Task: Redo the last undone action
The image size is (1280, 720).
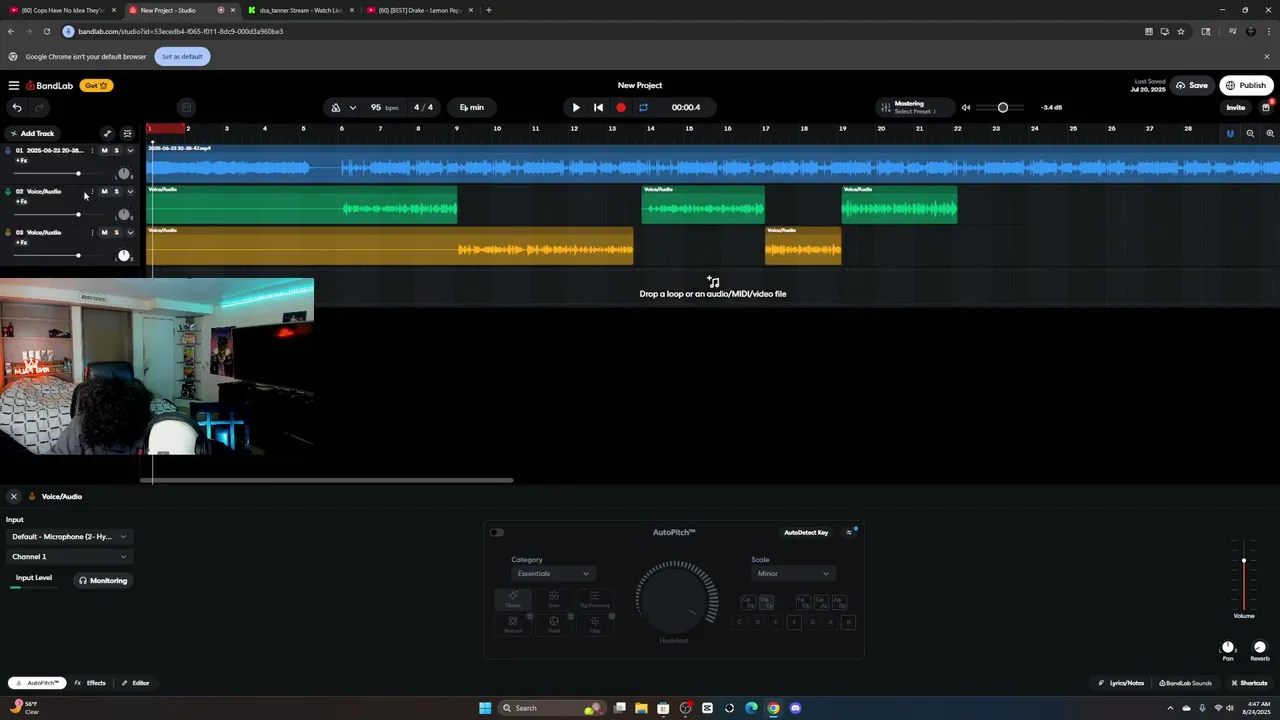Action: (40, 107)
